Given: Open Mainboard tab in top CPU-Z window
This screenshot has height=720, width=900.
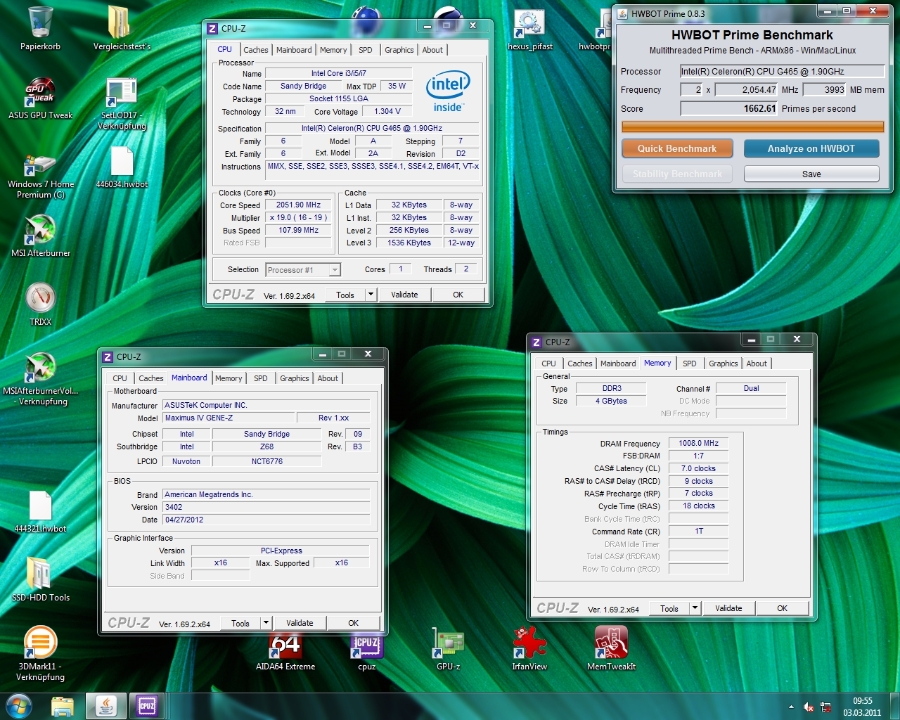Looking at the screenshot, I should click(294, 50).
